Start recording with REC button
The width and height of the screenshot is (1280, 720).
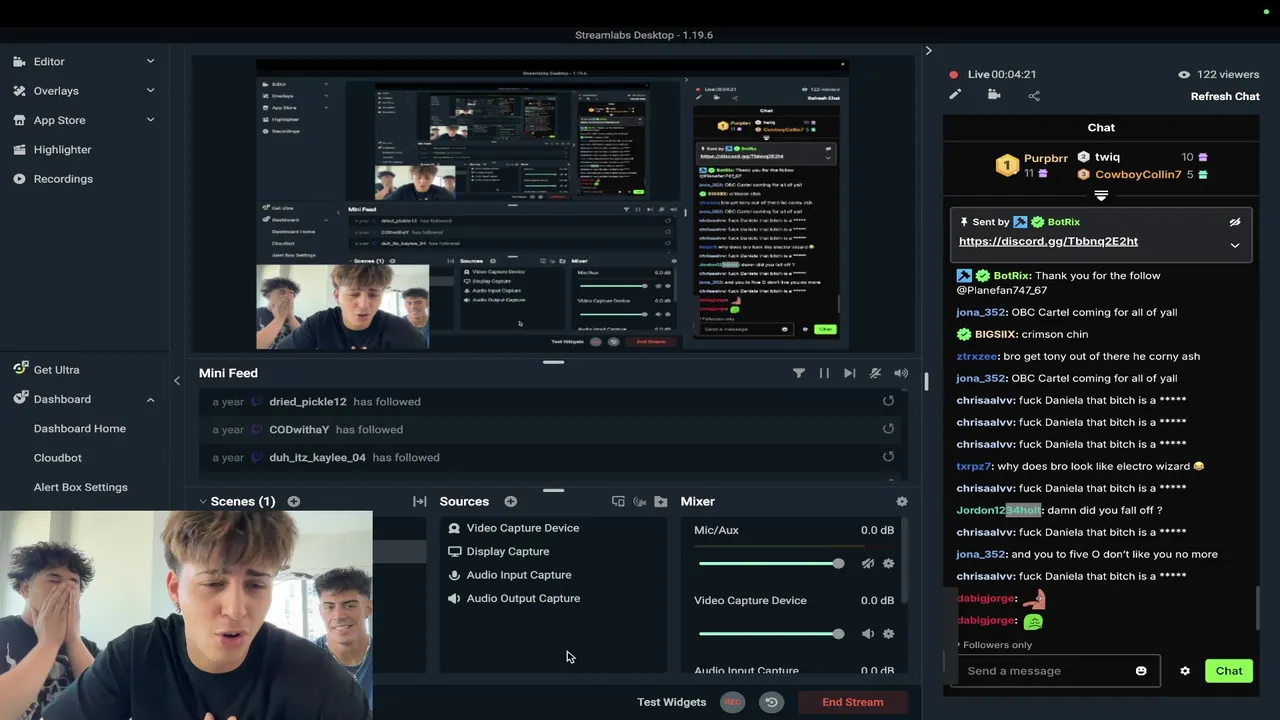[733, 702]
